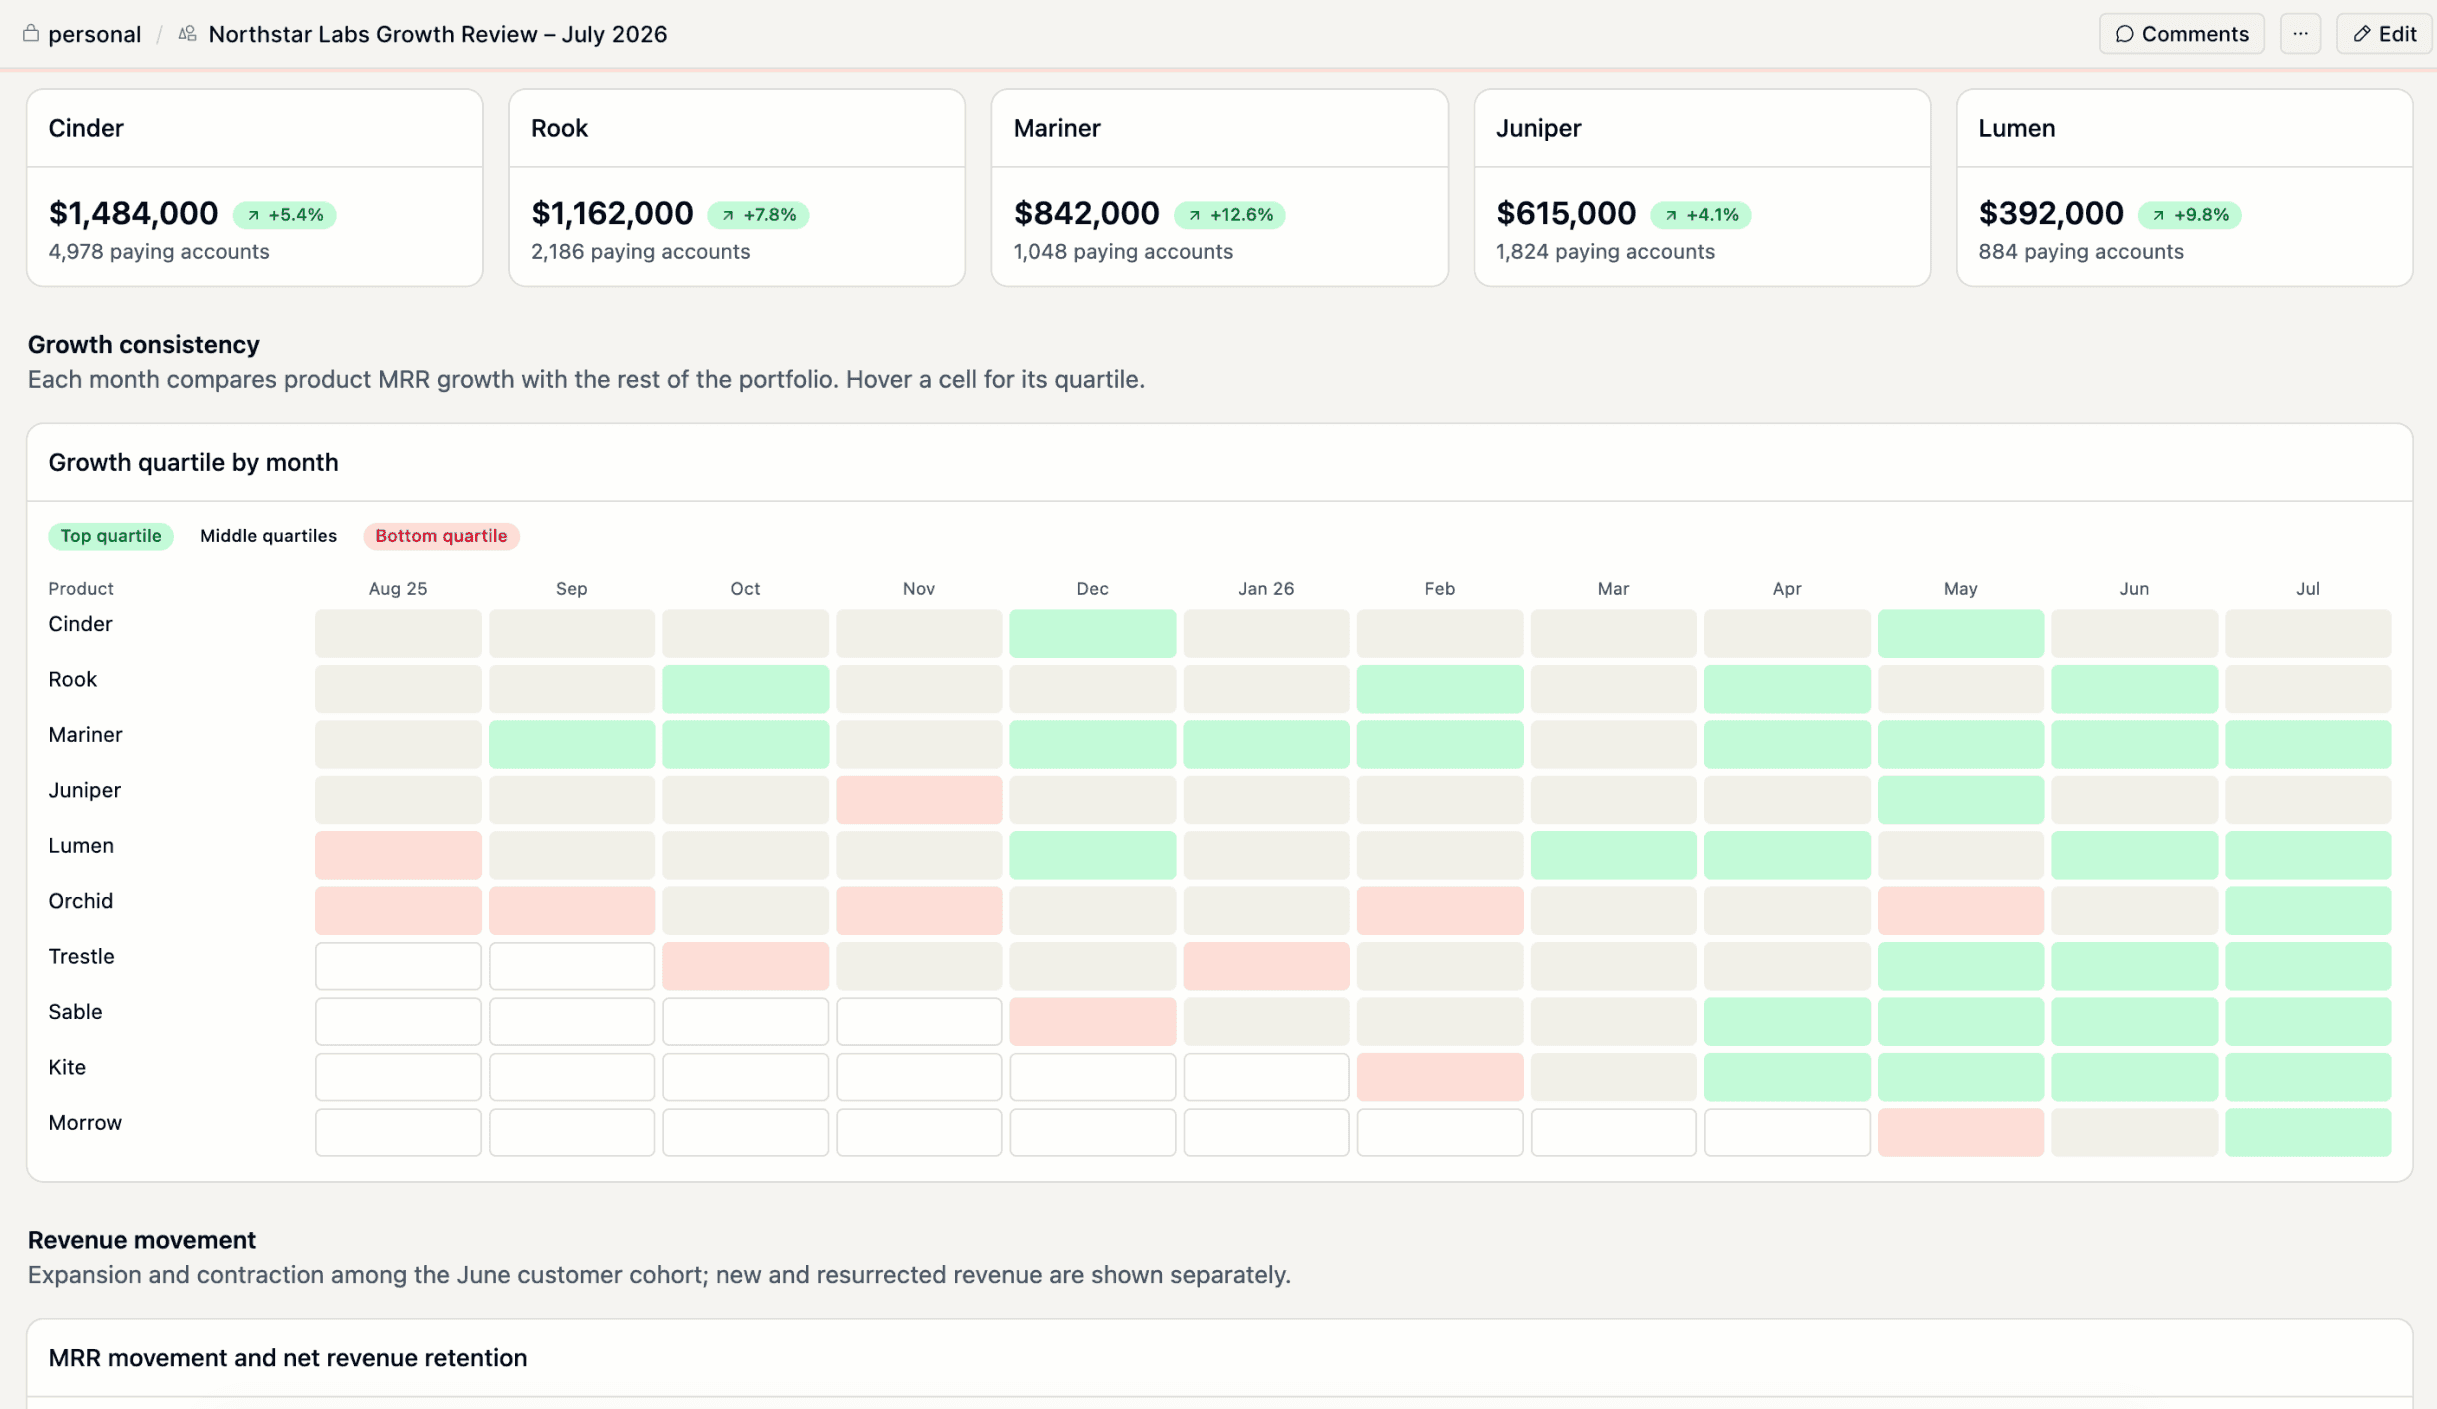The height and width of the screenshot is (1409, 2437).
Task: Click the Growth consistency heading
Action: [143, 345]
